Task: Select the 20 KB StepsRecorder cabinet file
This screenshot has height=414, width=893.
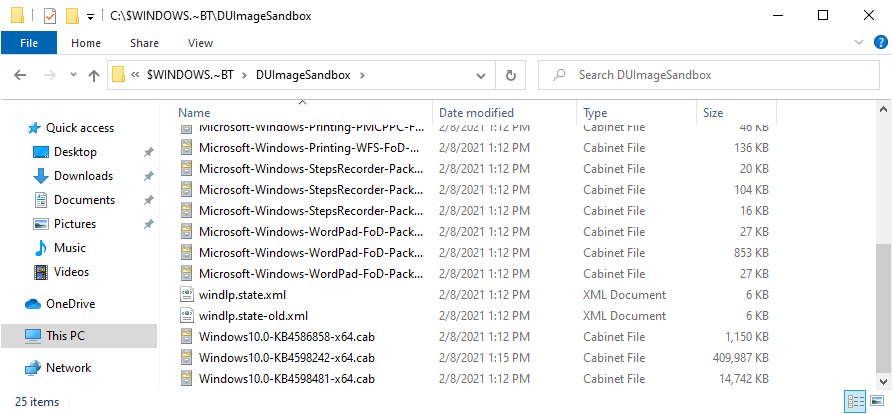Action: click(x=311, y=169)
